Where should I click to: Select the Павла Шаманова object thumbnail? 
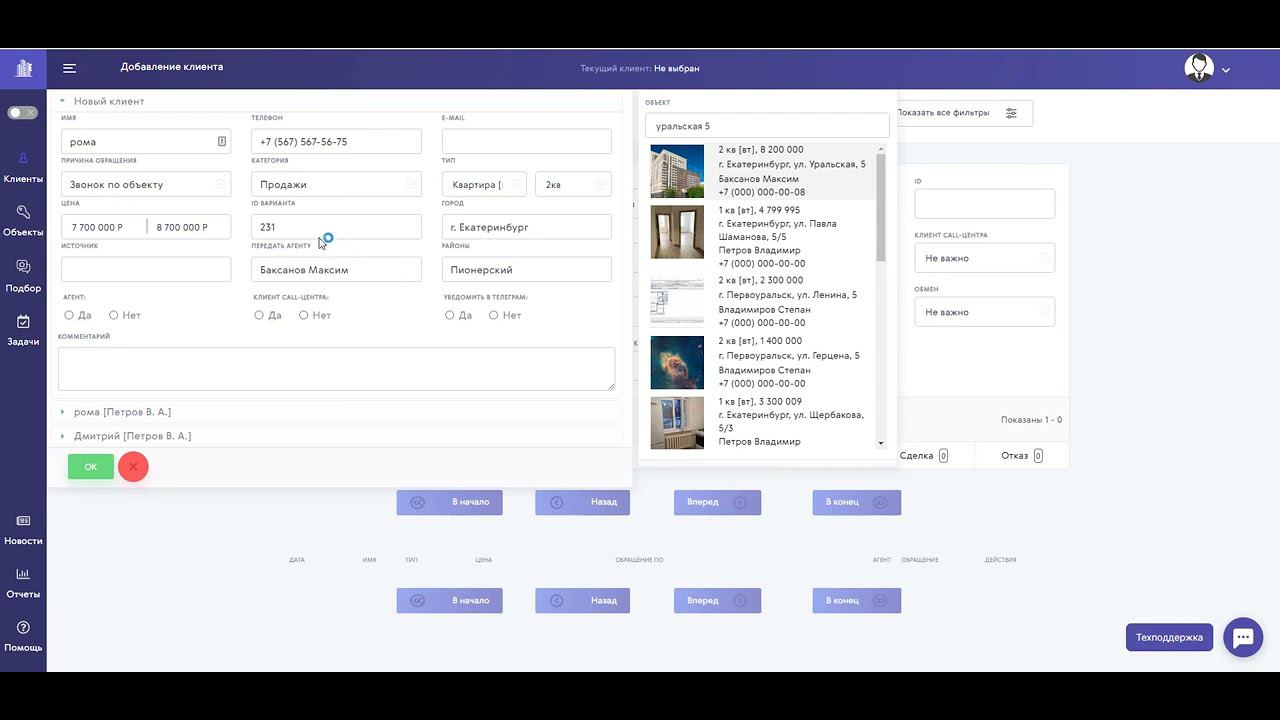[677, 232]
